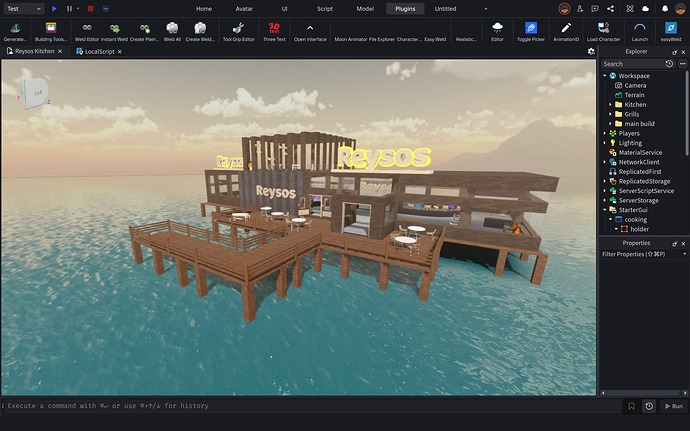Open the AnimationID pencil plugin
The height and width of the screenshot is (431, 690).
click(x=566, y=32)
